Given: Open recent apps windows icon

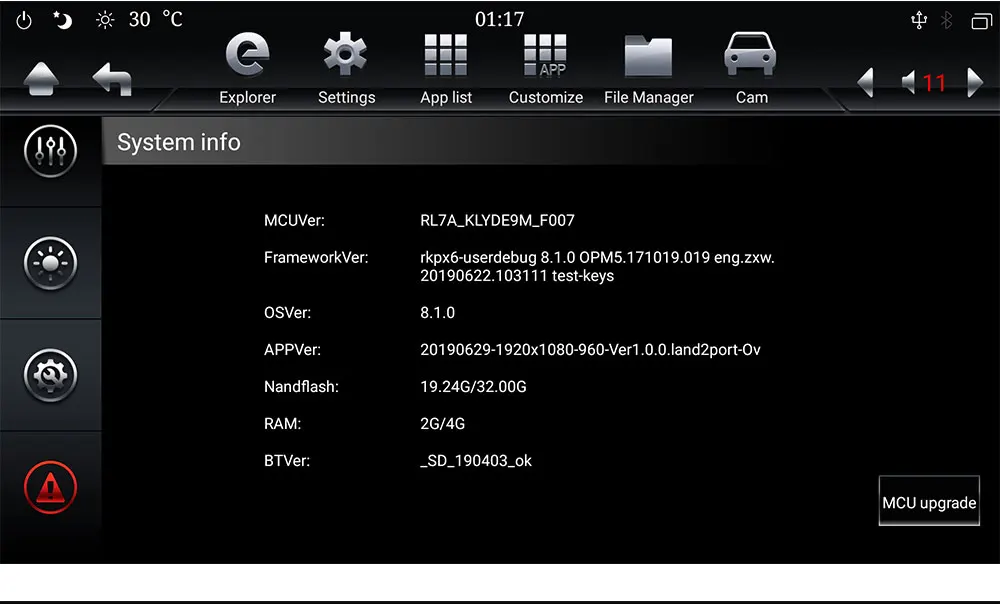Looking at the screenshot, I should coord(981,21).
